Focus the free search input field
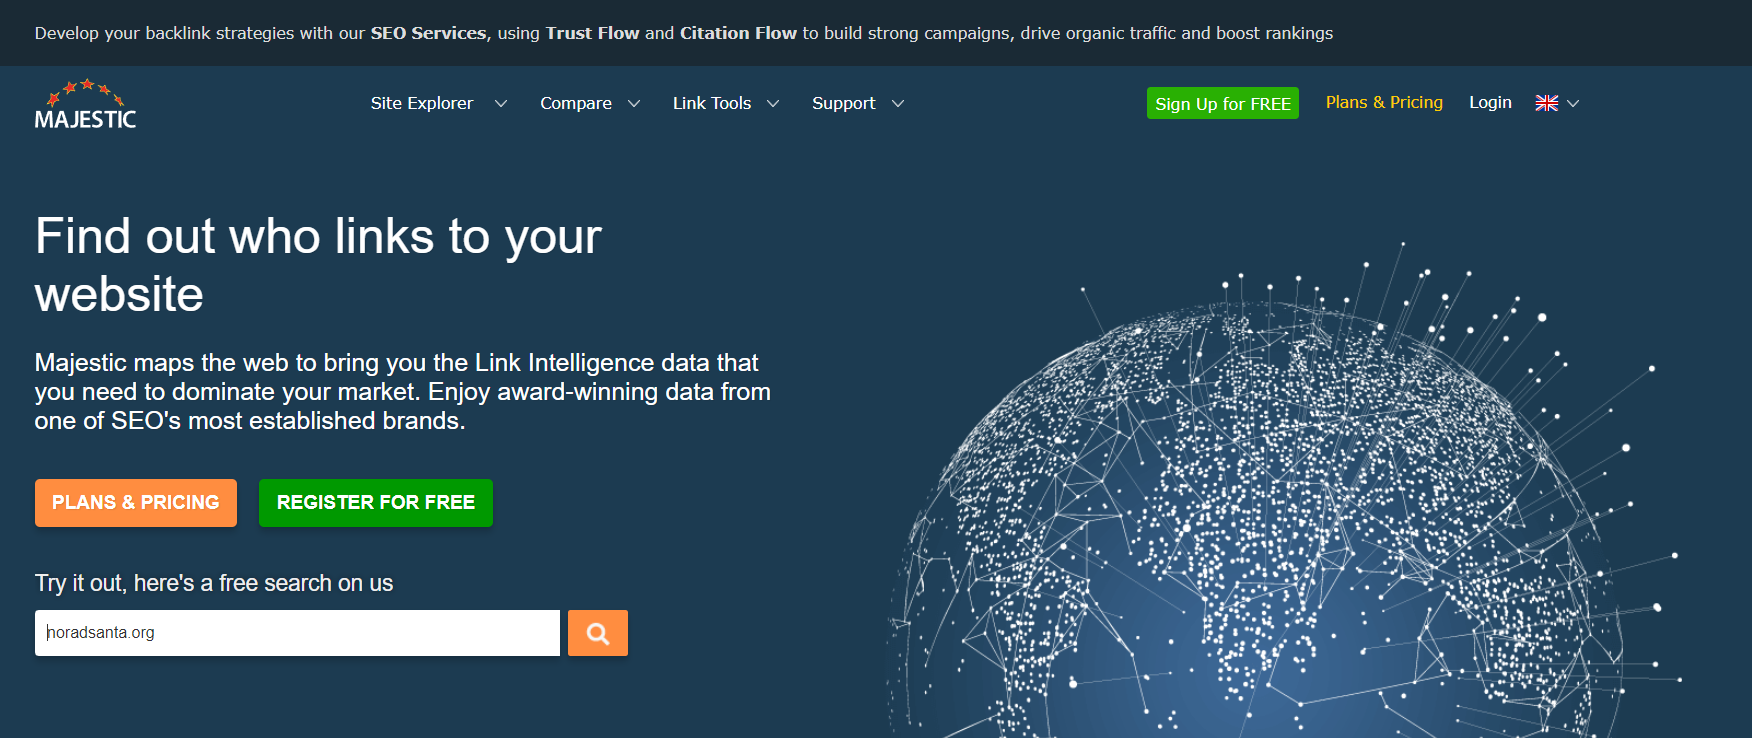 coord(297,633)
